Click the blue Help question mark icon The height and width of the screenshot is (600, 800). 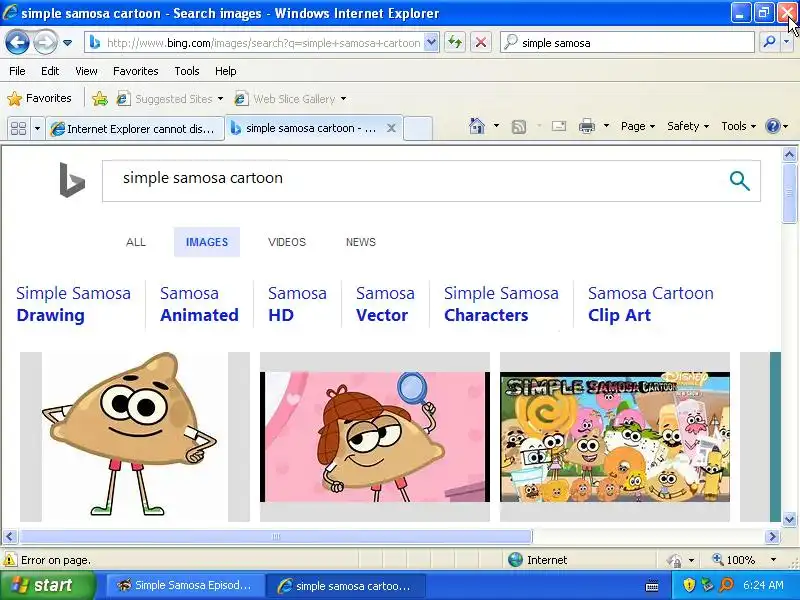pos(773,126)
